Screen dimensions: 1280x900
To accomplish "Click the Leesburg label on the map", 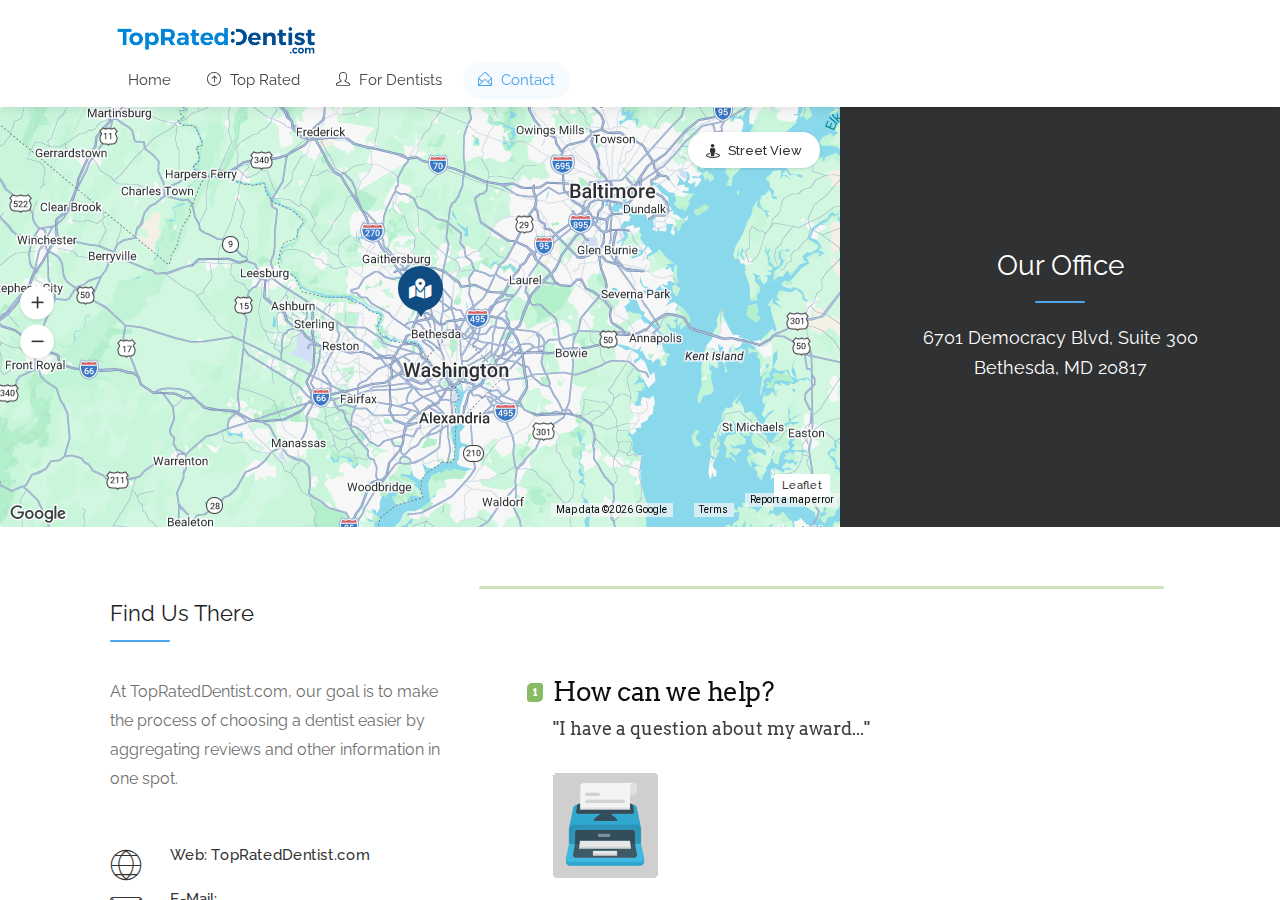I will pos(264,272).
